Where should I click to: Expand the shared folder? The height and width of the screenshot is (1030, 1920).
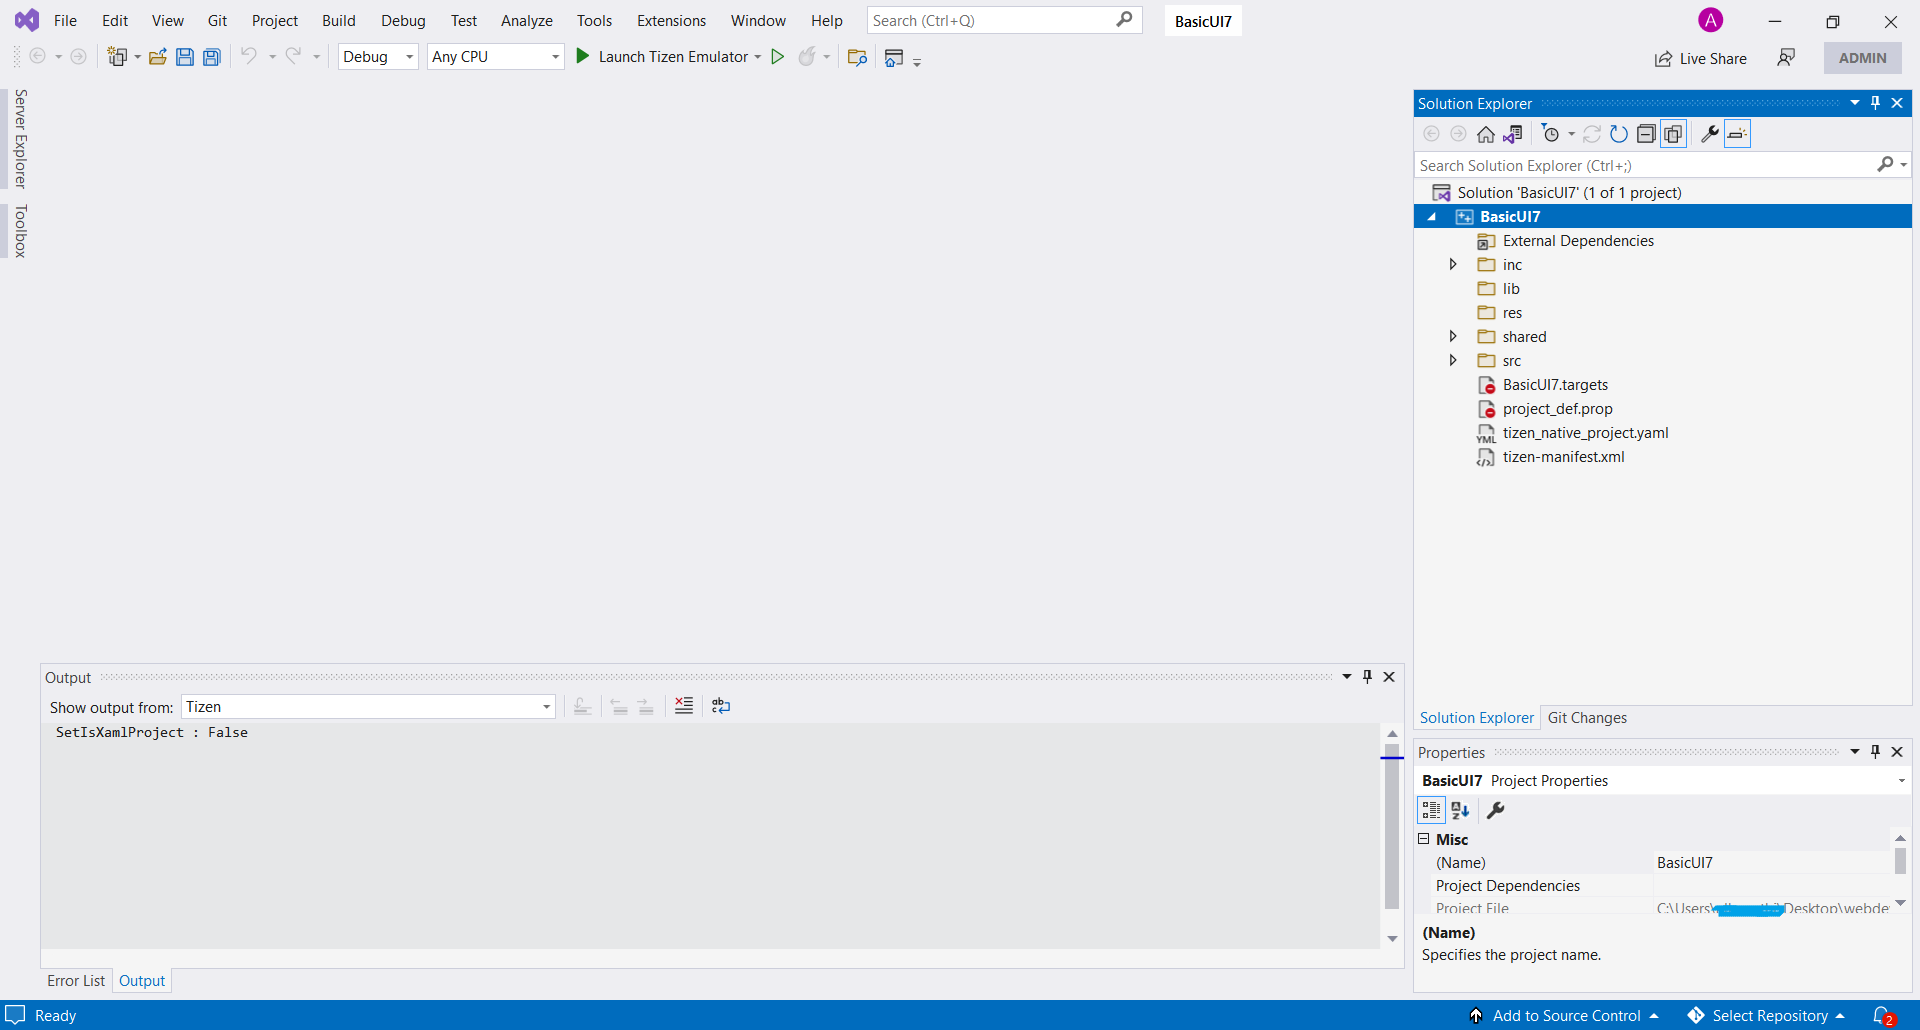1453,336
